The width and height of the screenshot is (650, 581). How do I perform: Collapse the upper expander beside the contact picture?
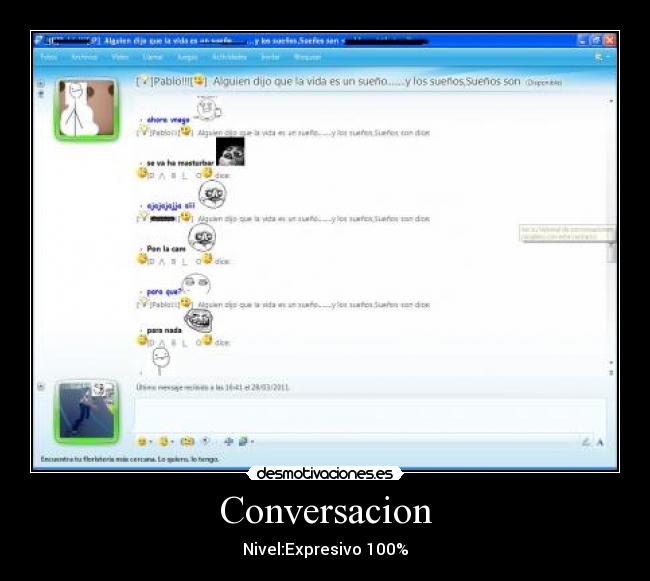coord(41,83)
